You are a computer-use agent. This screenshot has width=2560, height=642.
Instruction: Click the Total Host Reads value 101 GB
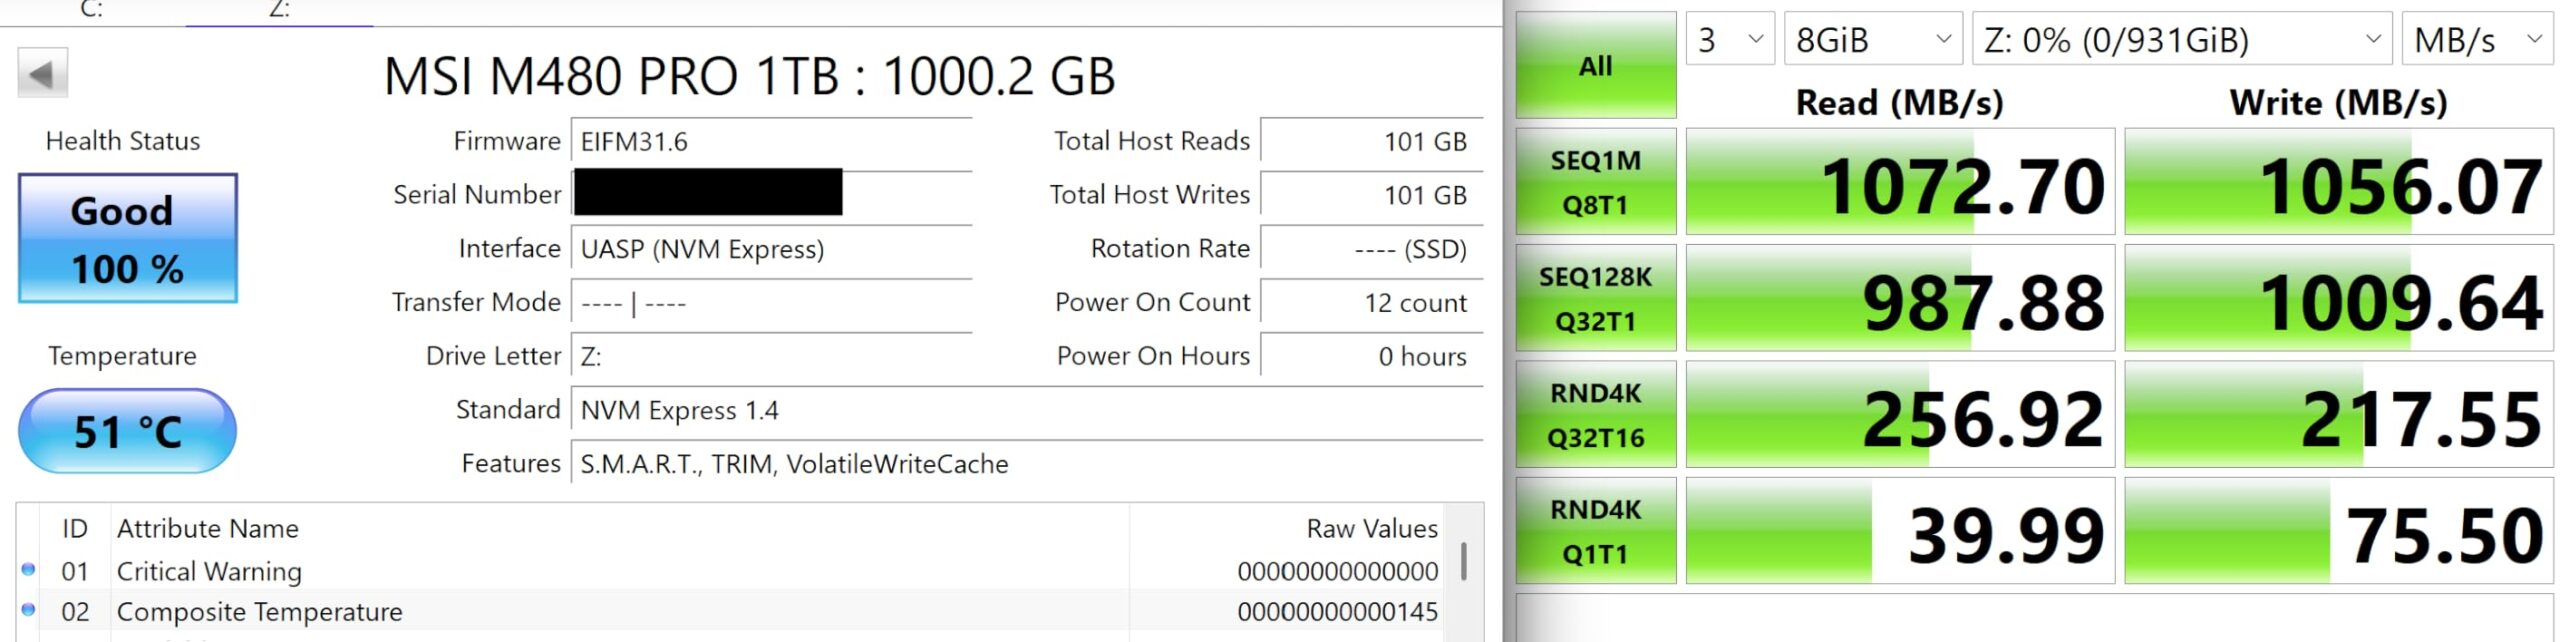(x=1371, y=141)
